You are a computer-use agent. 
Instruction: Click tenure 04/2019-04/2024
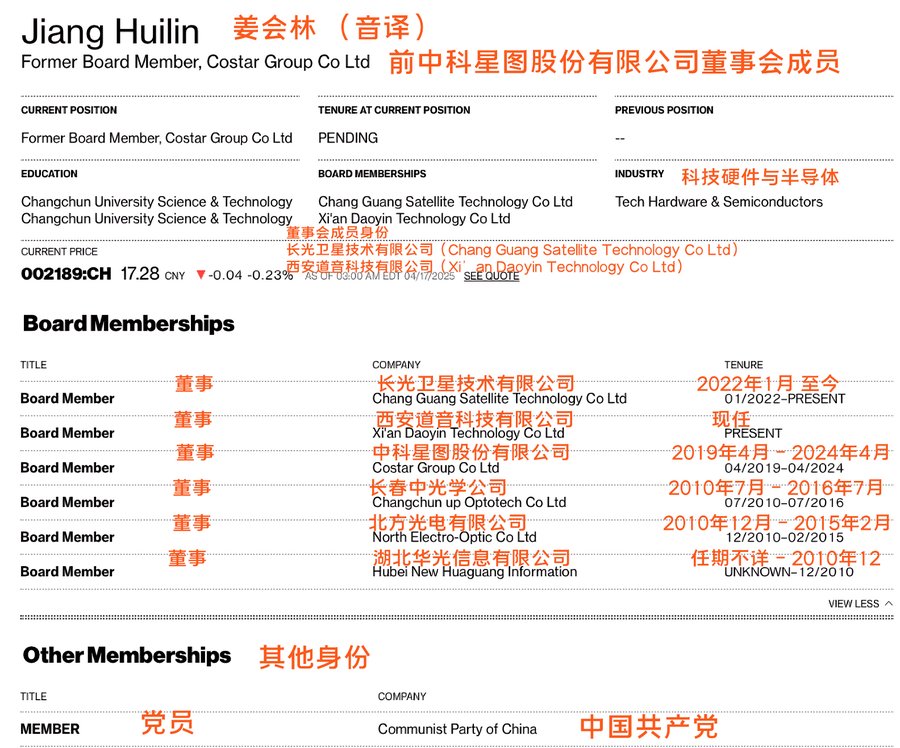(784, 468)
